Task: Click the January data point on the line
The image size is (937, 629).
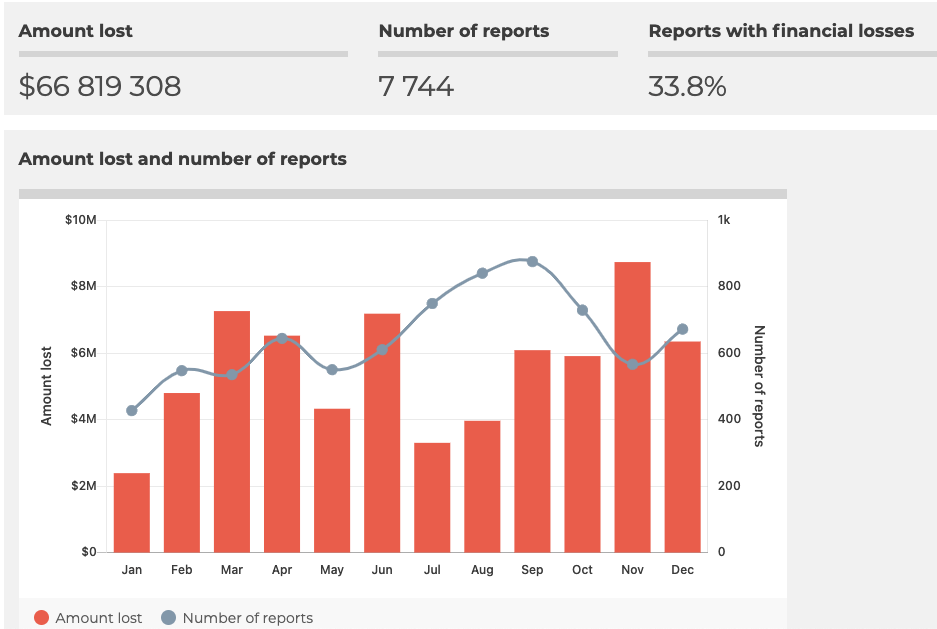Action: tap(132, 411)
